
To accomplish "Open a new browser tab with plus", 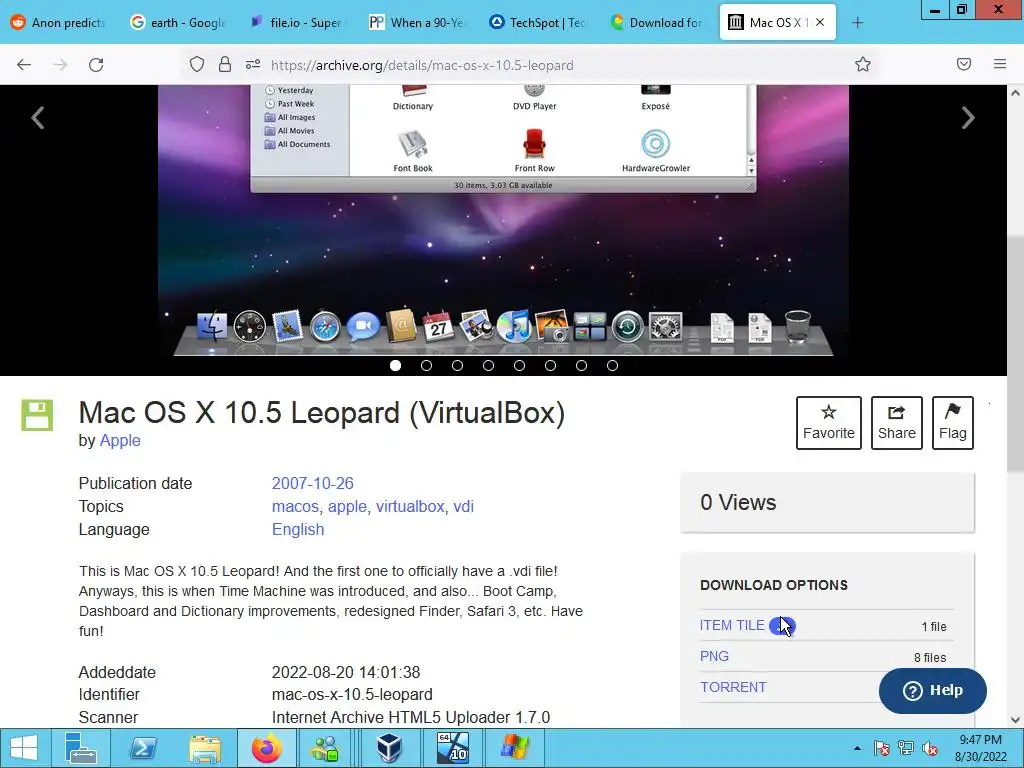I will tap(857, 23).
